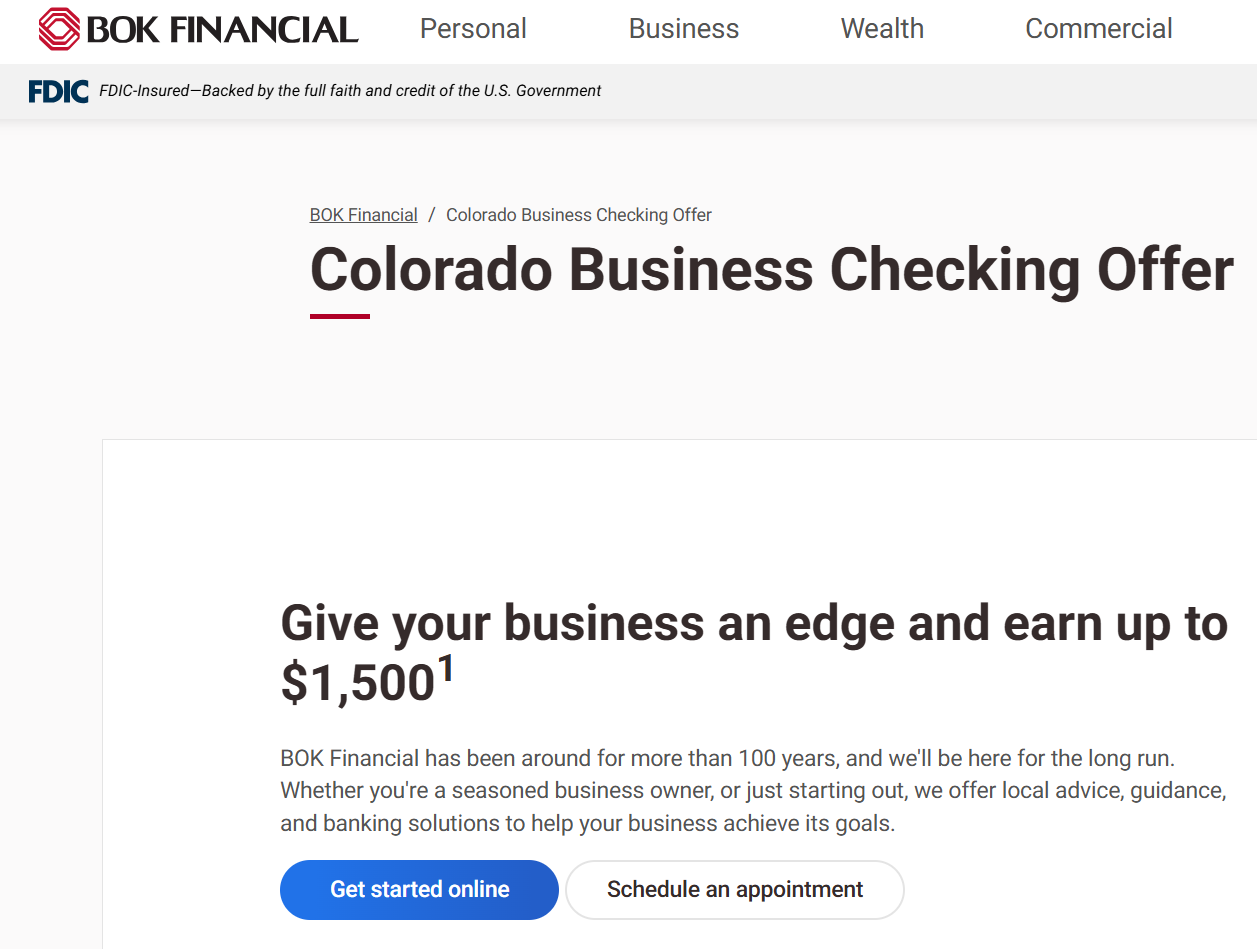
Task: Open the Personal navigation menu
Action: point(473,29)
